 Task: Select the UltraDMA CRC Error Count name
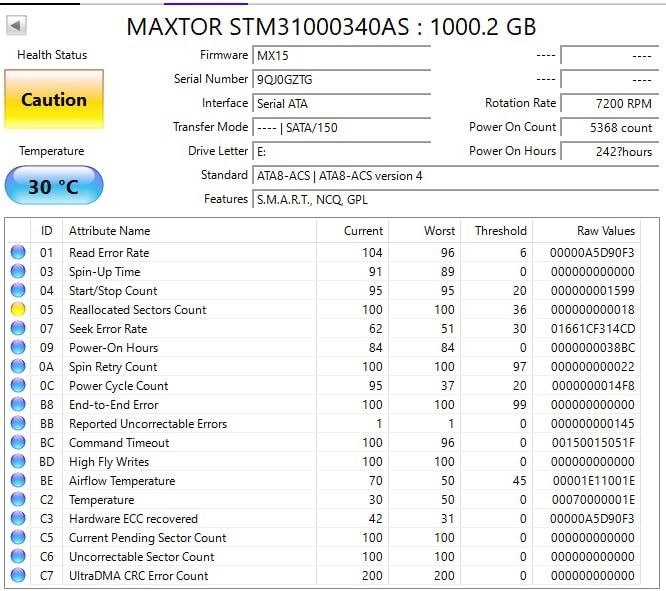[x=138, y=576]
